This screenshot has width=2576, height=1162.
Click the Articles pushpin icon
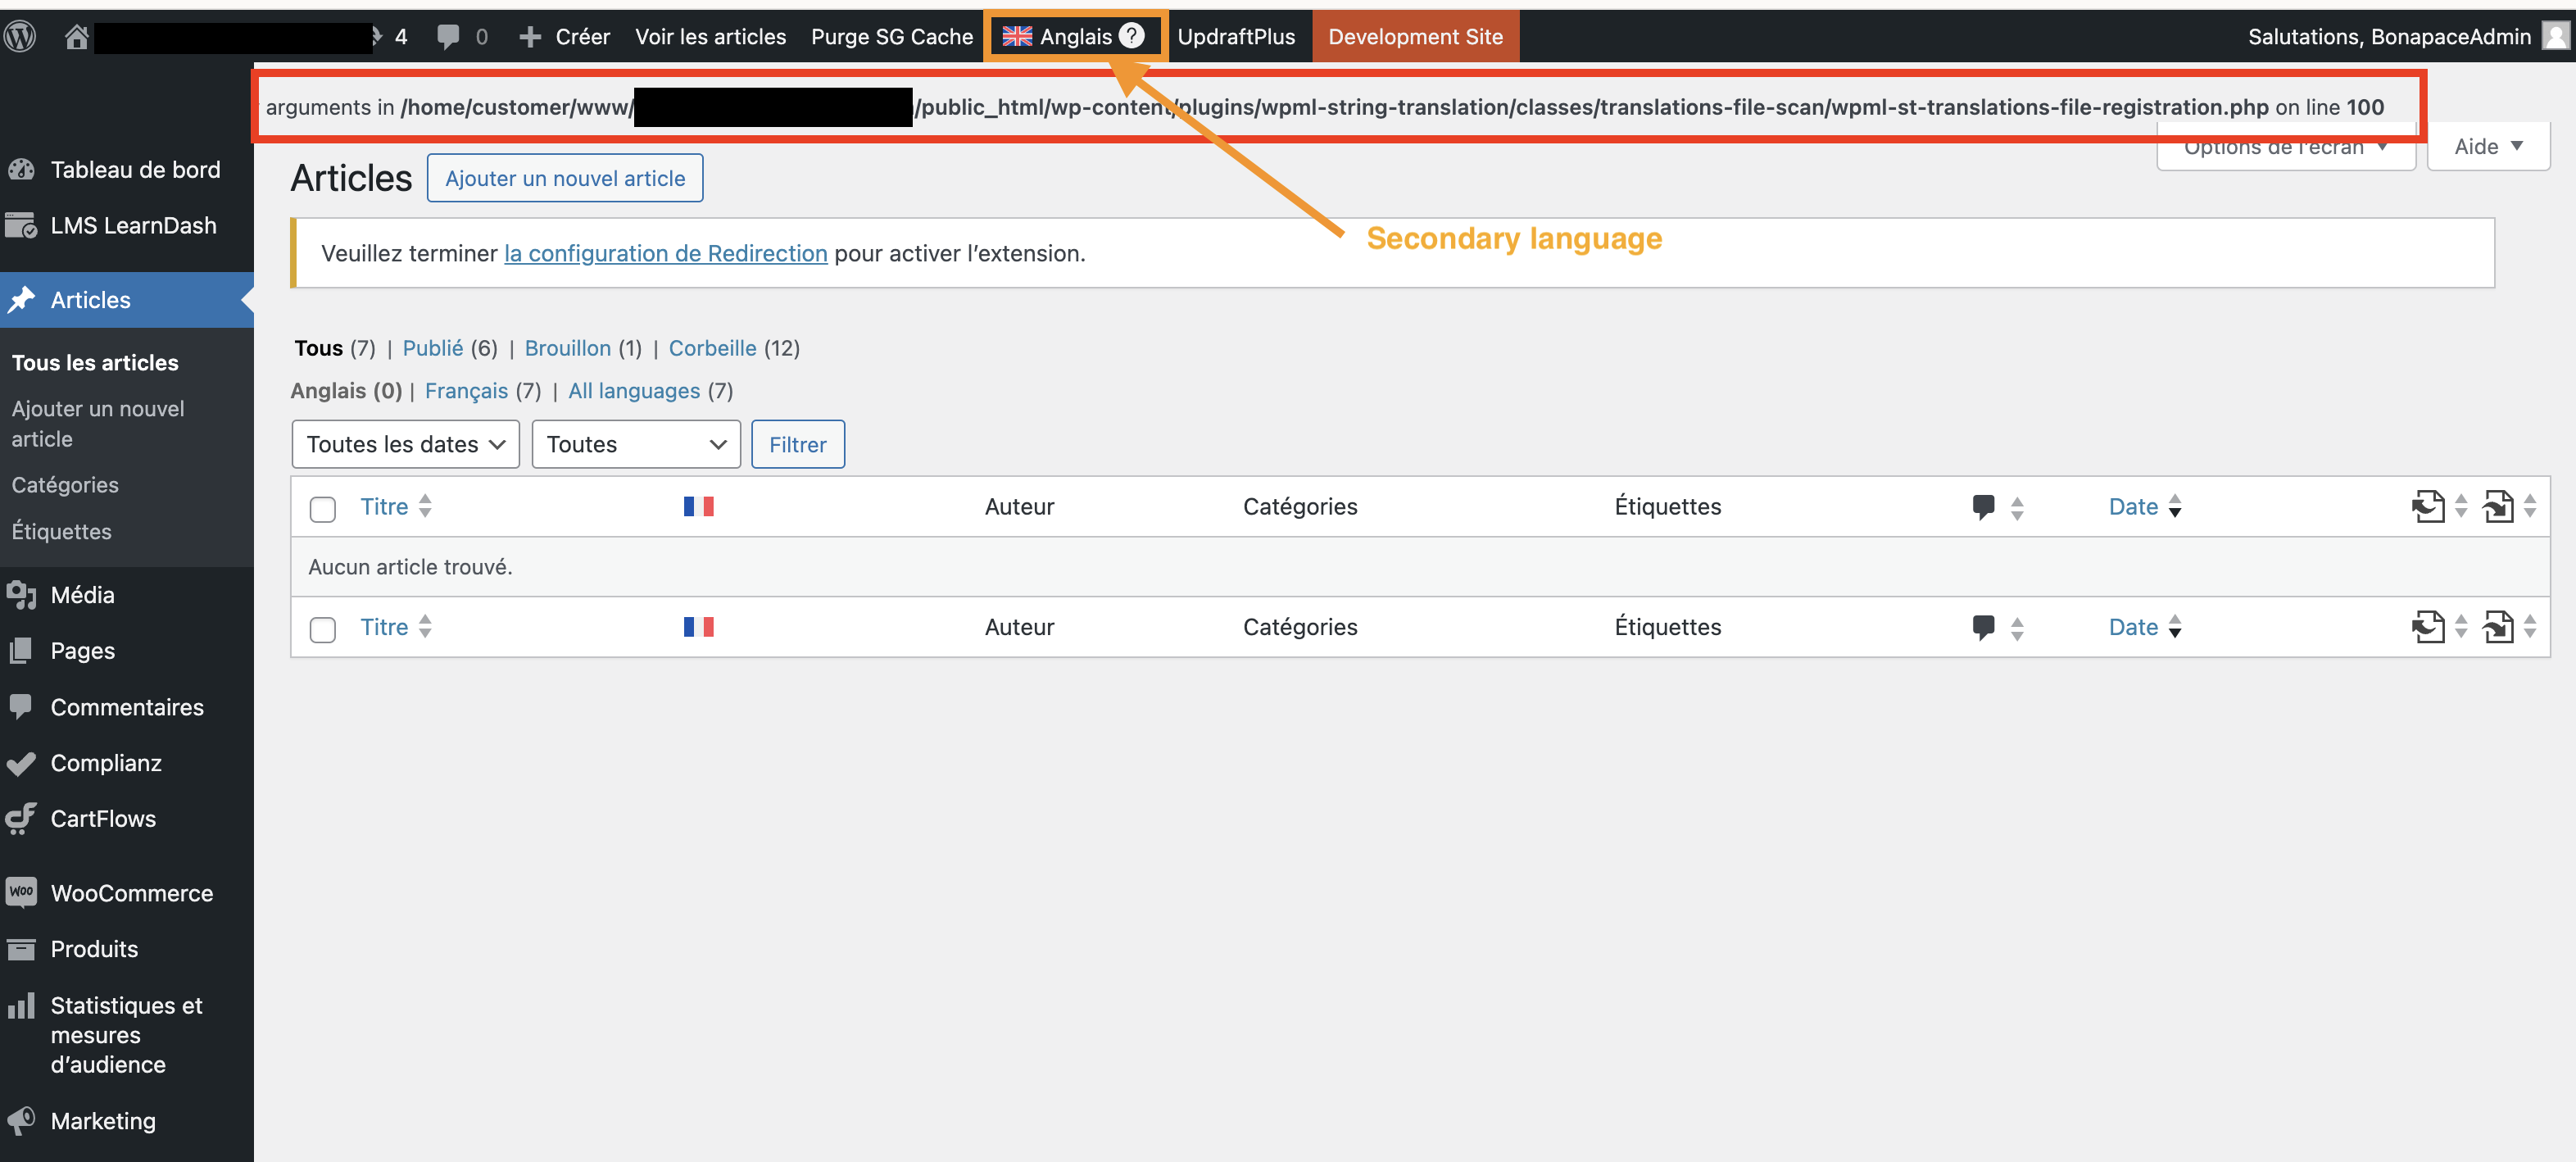(x=21, y=300)
